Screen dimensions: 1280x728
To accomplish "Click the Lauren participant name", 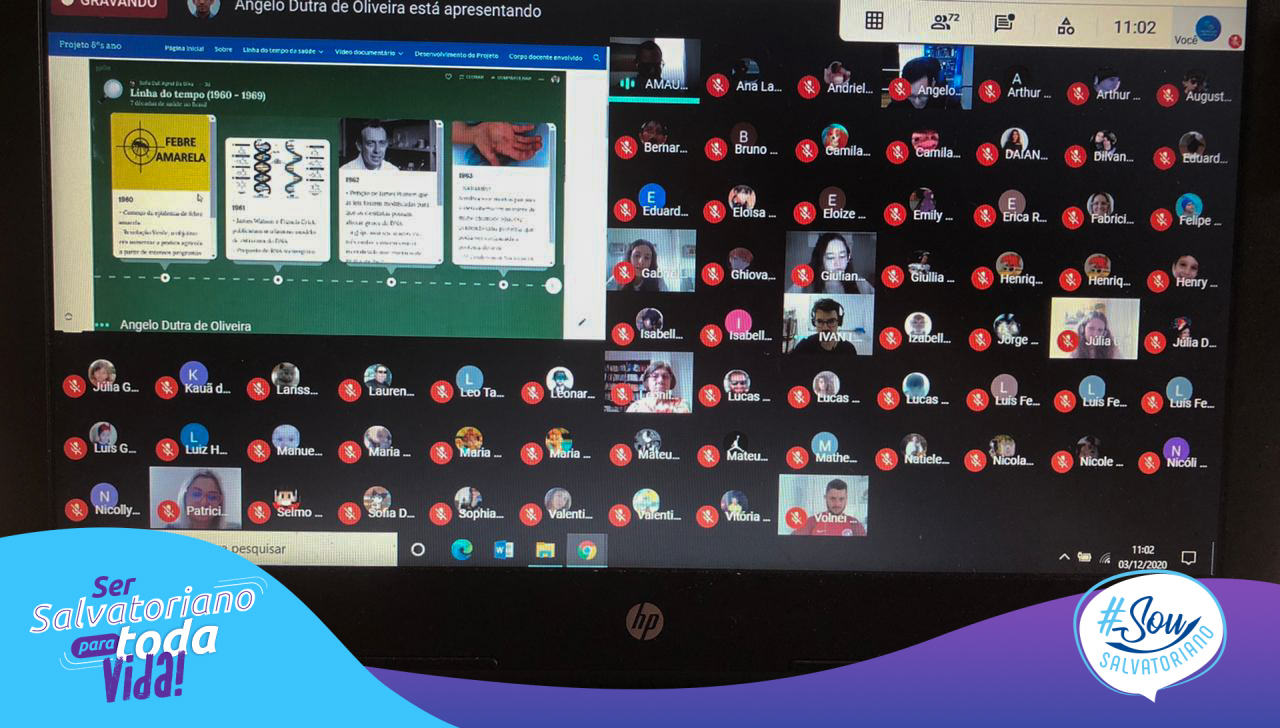I will [x=392, y=391].
